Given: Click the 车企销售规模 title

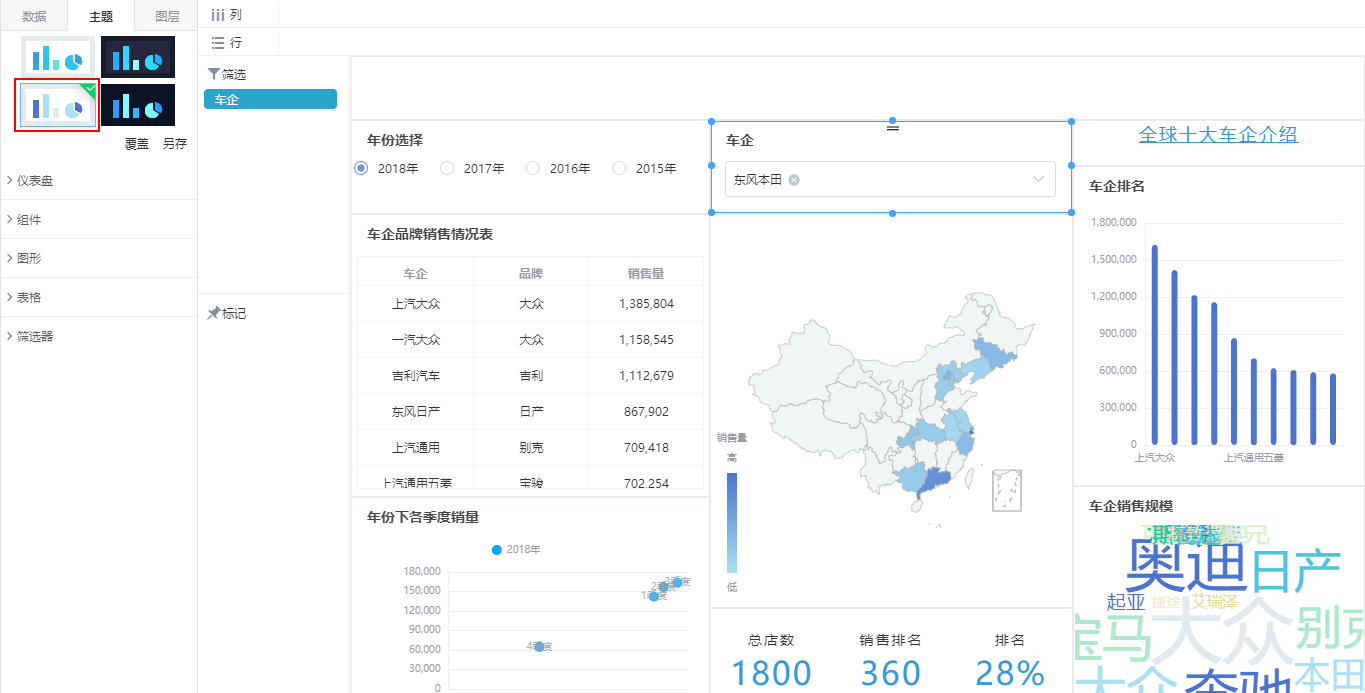Looking at the screenshot, I should point(1131,506).
